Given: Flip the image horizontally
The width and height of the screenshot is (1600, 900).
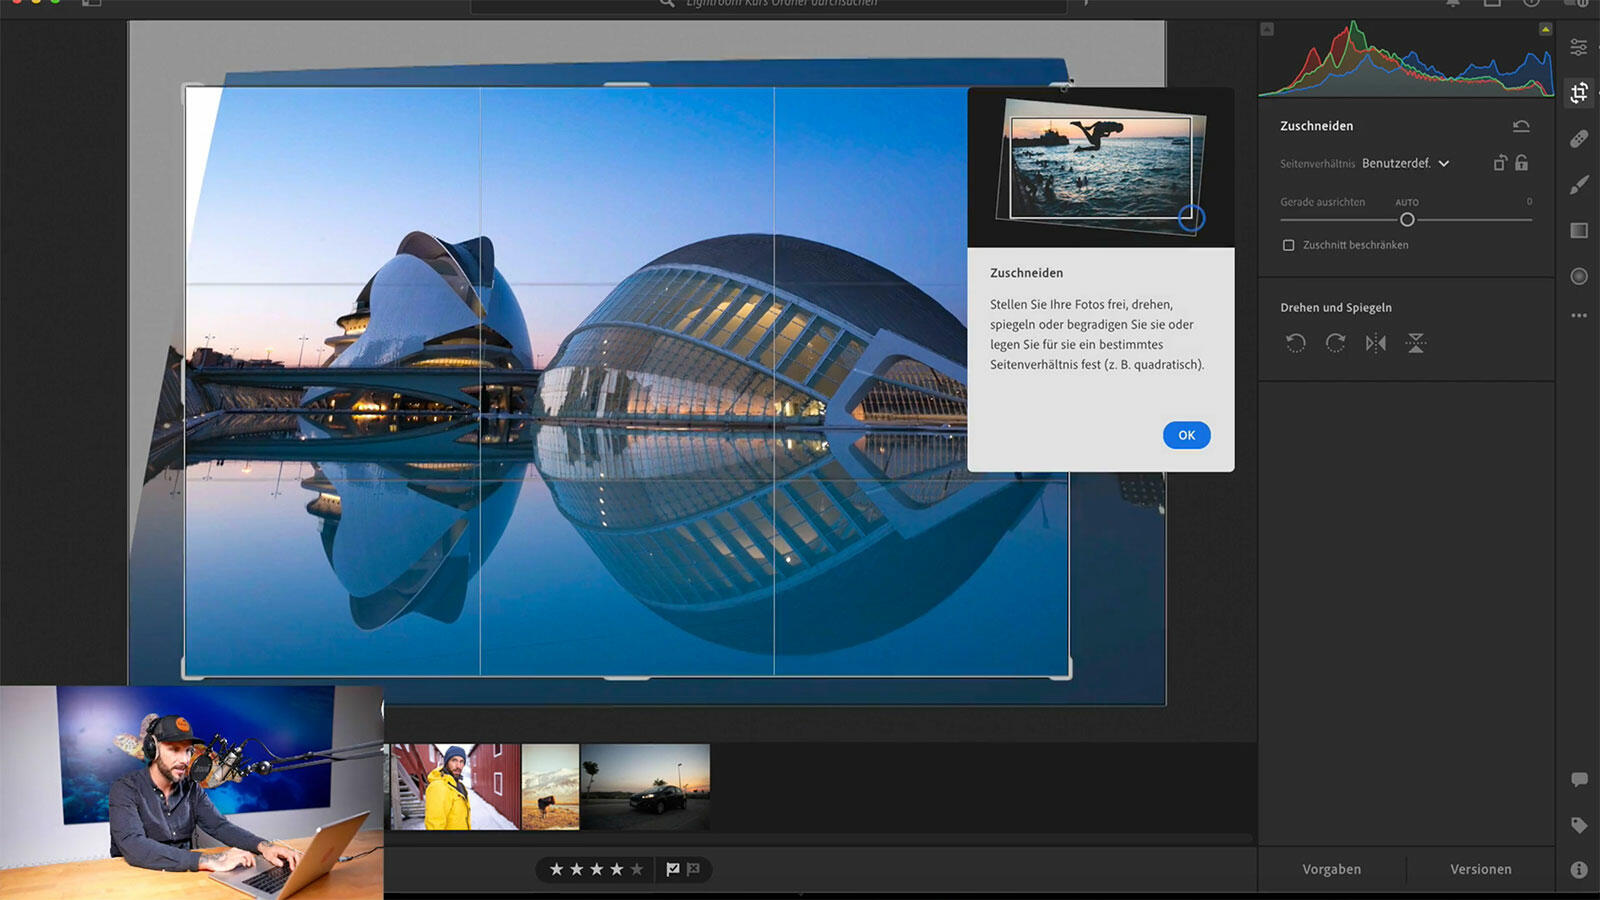Looking at the screenshot, I should coord(1376,343).
